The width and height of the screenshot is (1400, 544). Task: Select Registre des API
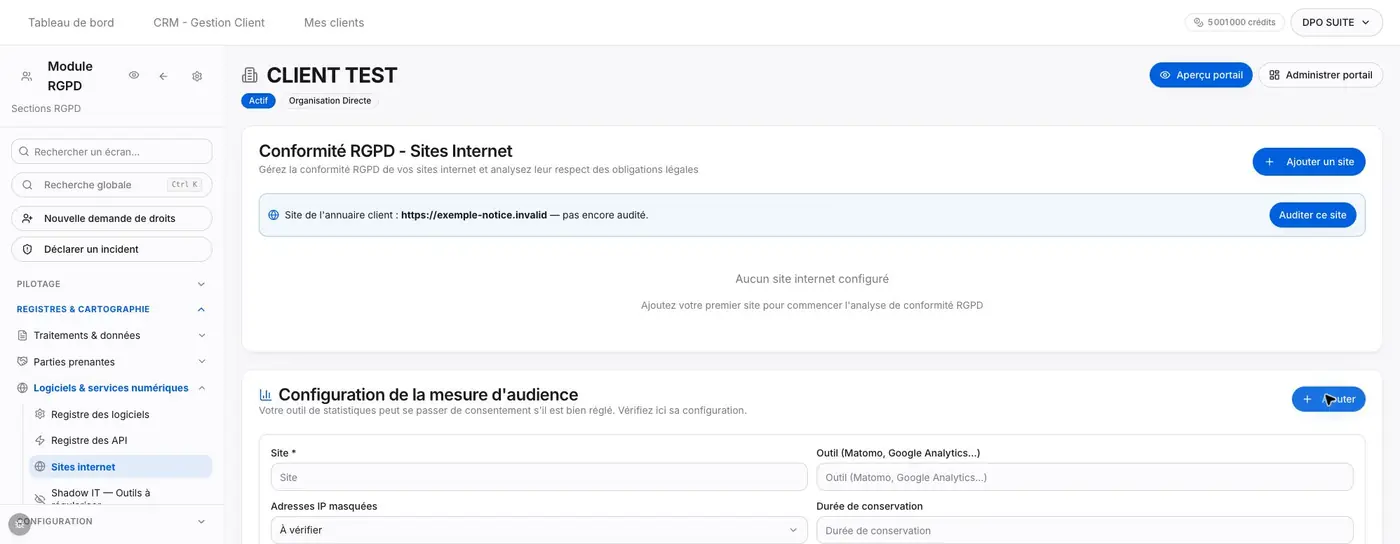pyautogui.click(x=120, y=440)
